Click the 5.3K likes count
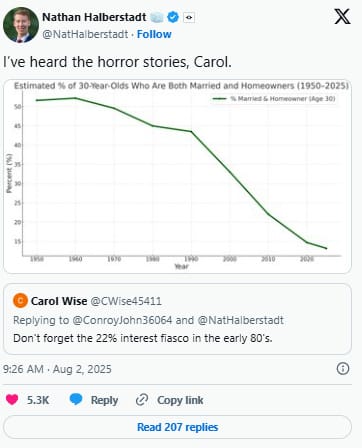 [38, 400]
